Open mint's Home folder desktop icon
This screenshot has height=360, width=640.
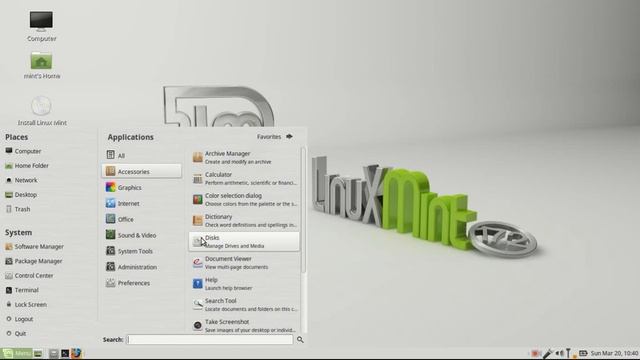(x=41, y=60)
